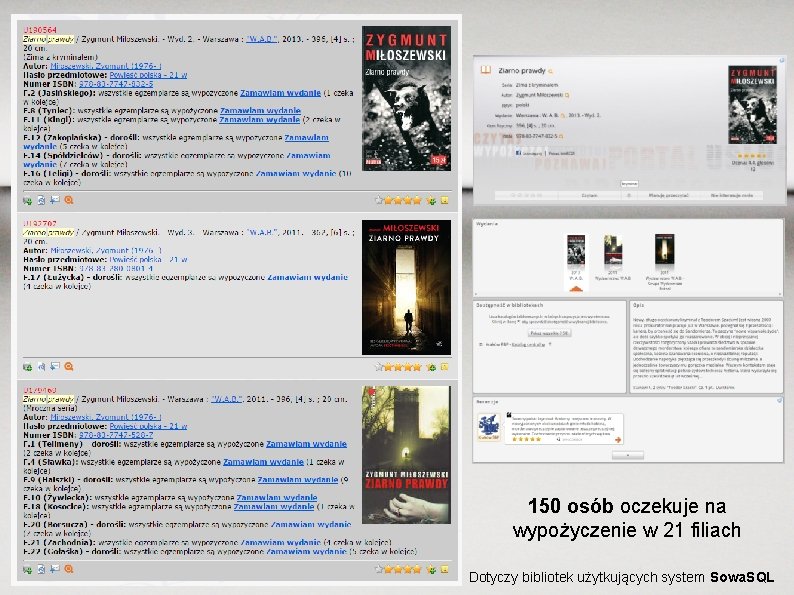Screen dimensions: 794x595
Task: Click the green add icon under the Wyd. 3 record
Action: [x=27, y=367]
